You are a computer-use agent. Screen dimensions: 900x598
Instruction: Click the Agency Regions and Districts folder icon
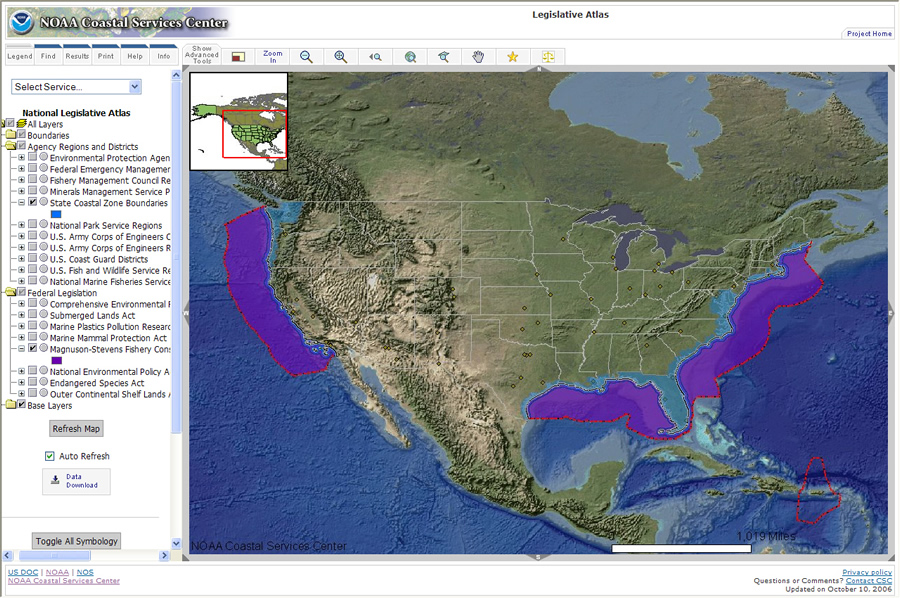point(11,146)
